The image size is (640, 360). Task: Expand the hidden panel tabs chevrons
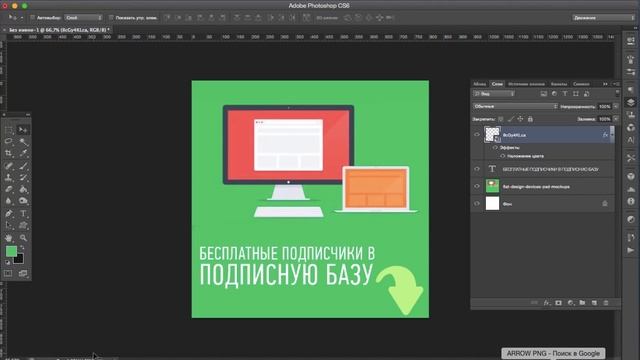point(605,84)
